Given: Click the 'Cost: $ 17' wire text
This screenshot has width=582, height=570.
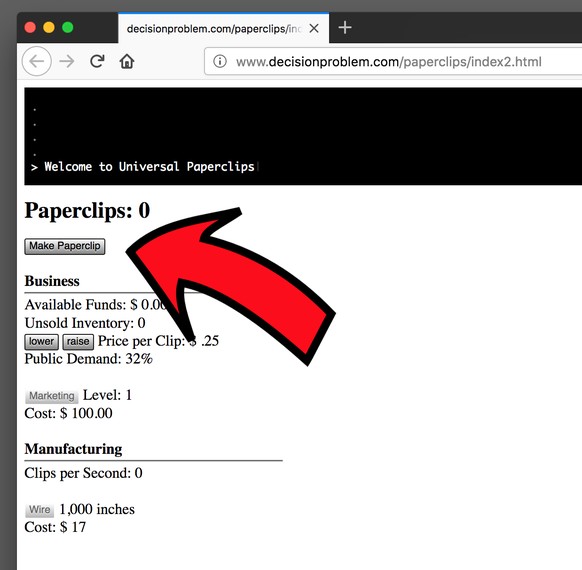Looking at the screenshot, I should [x=55, y=527].
